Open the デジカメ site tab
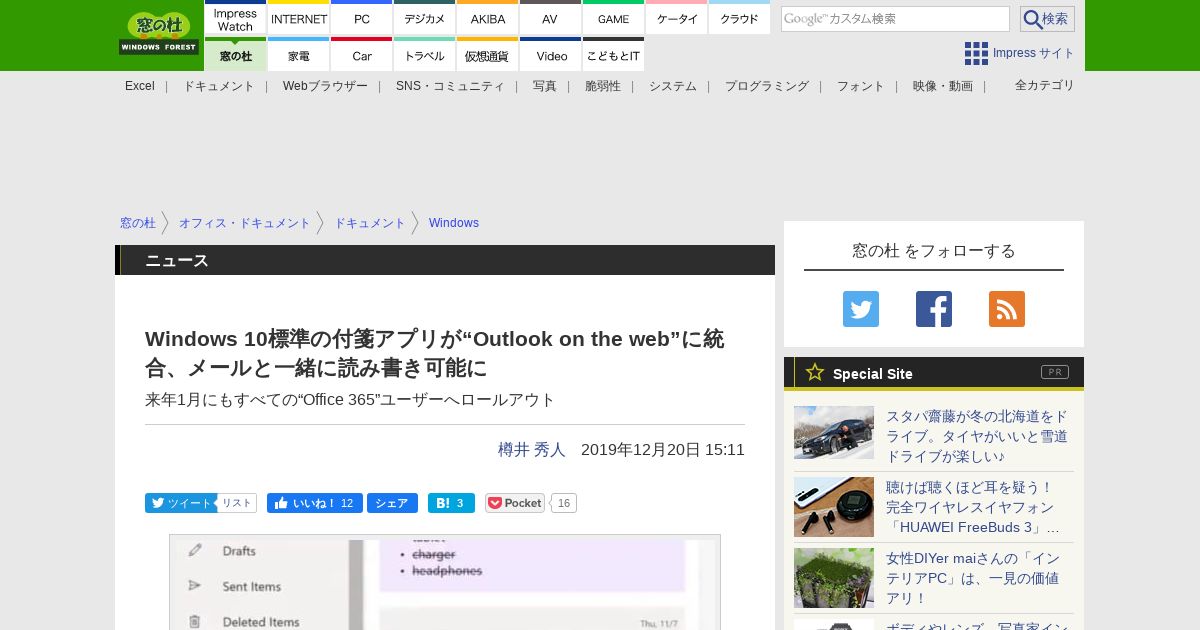This screenshot has height=630, width=1200. (425, 19)
